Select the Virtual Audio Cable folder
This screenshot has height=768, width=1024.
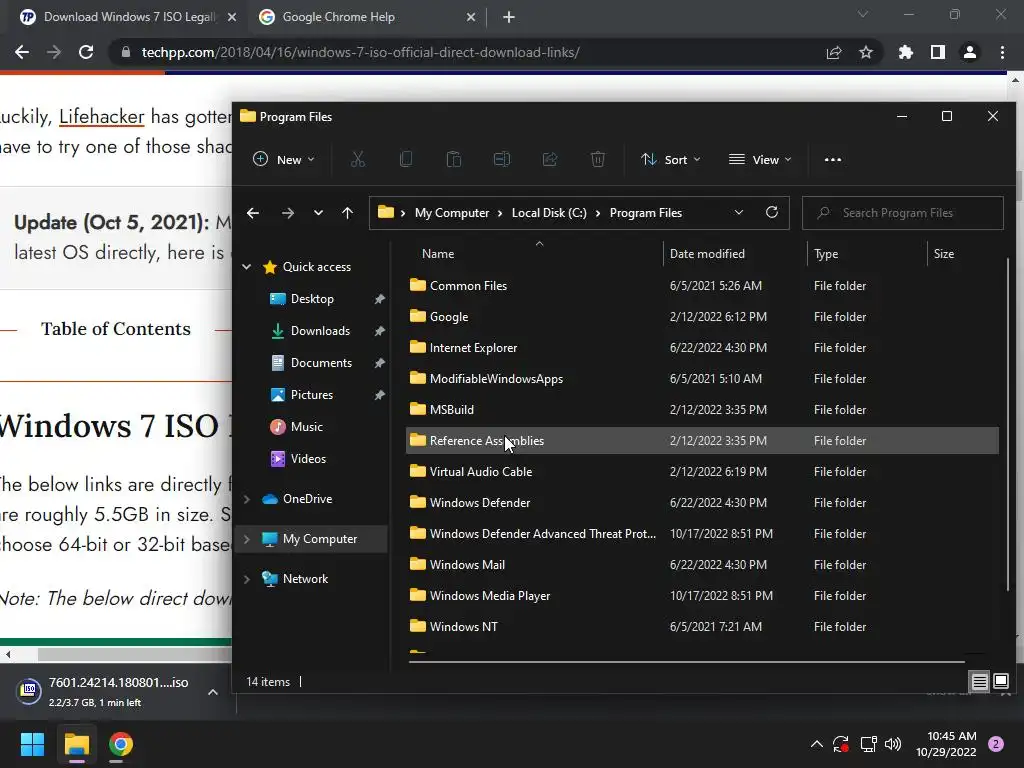(702, 472)
